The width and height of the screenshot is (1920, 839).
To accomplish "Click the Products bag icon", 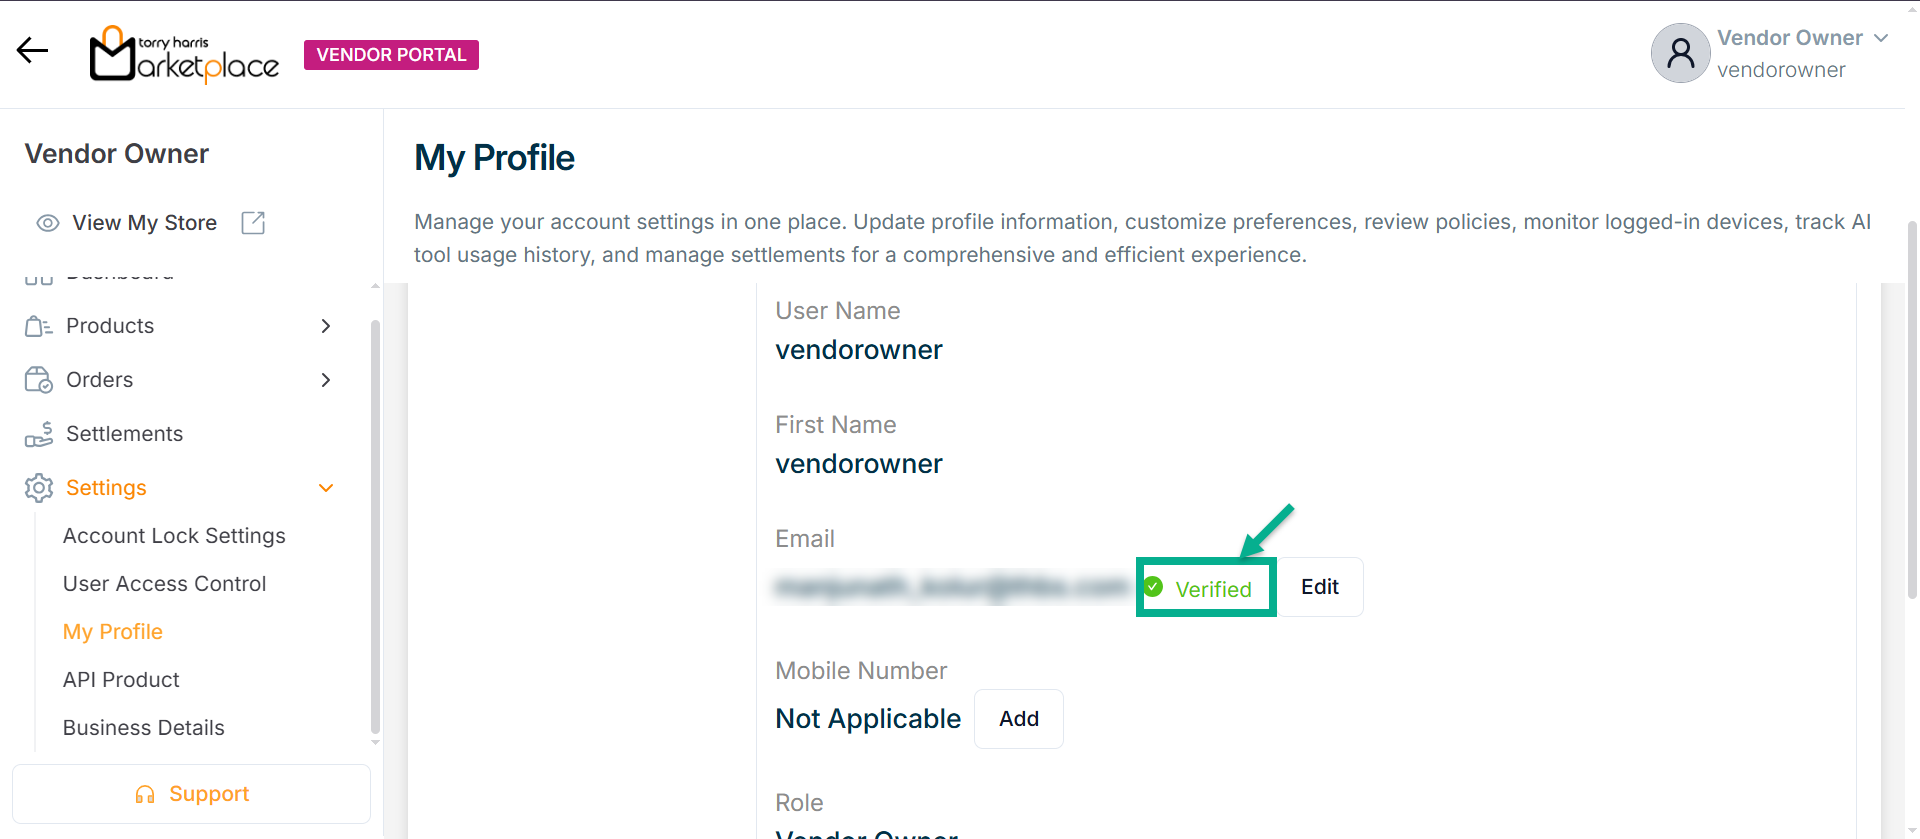I will (38, 326).
